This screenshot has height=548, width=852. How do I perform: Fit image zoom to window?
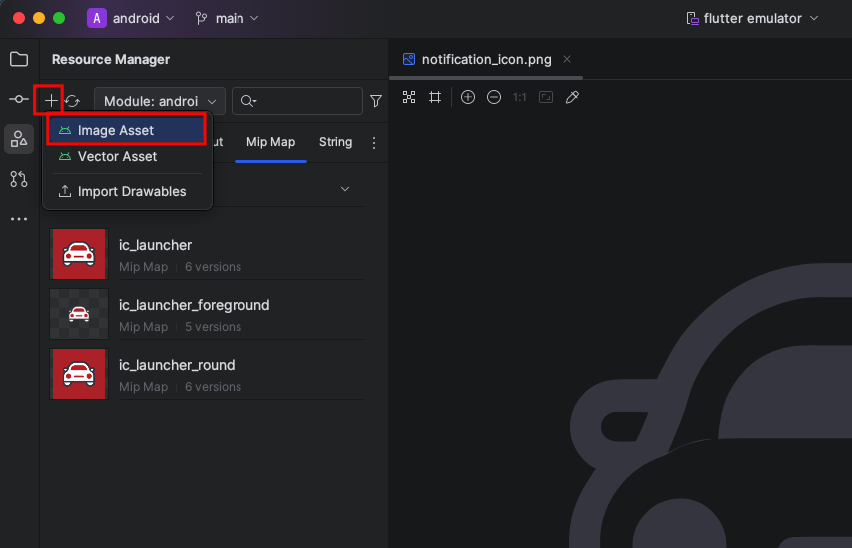click(546, 97)
